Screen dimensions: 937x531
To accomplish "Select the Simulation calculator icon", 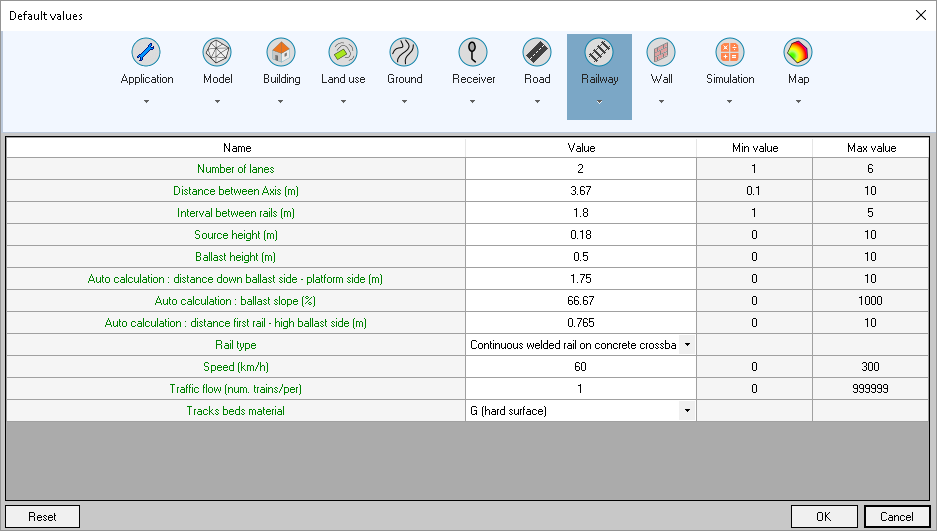I will point(730,52).
